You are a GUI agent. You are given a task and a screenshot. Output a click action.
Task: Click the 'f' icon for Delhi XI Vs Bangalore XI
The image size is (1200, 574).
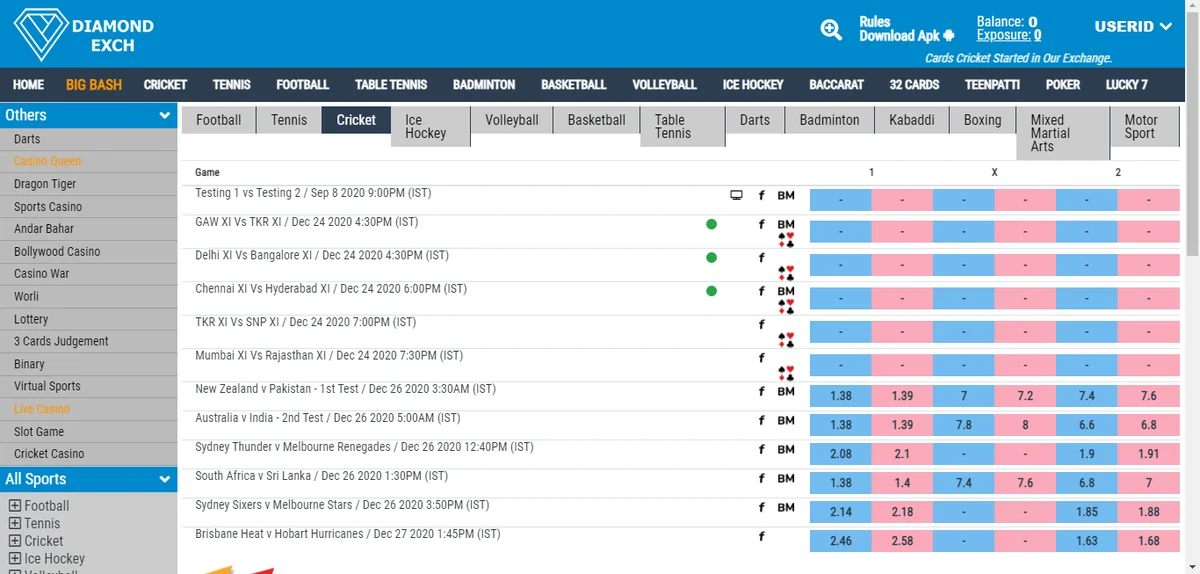pos(761,257)
